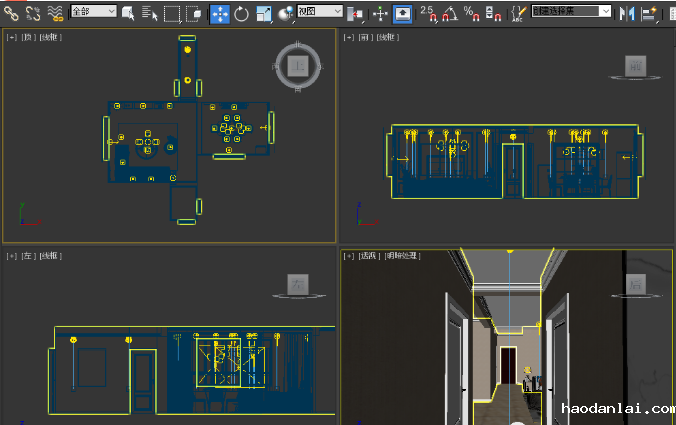Choose the Rectangular Selection Region tool
This screenshot has height=425, width=676.
[172, 14]
